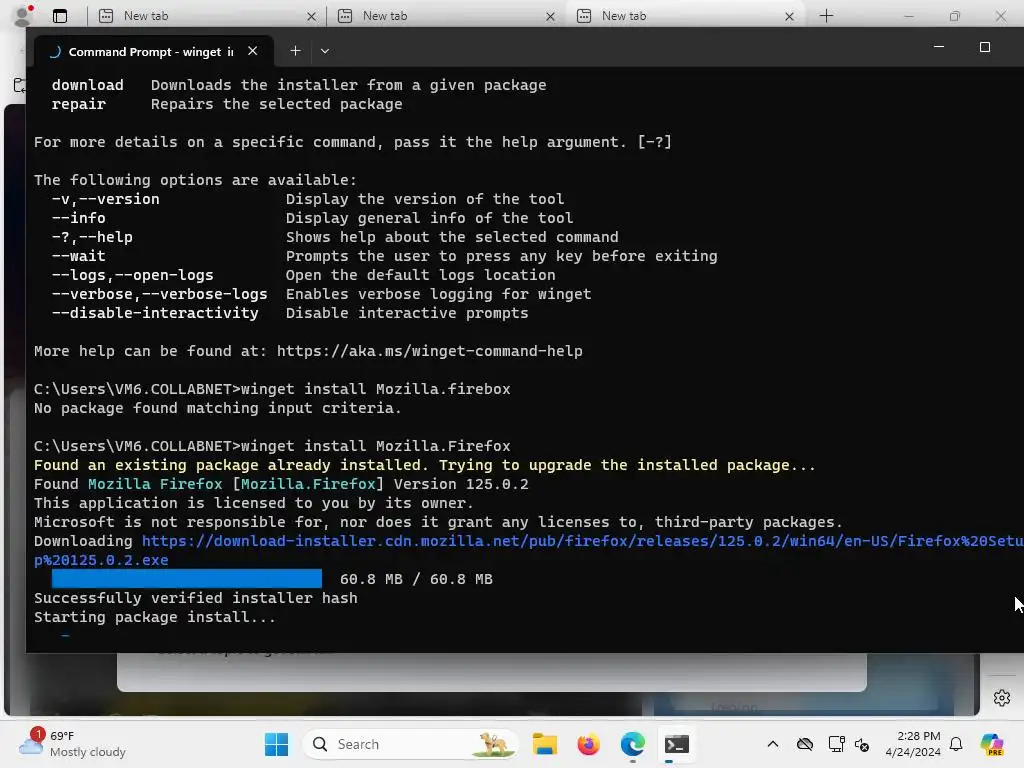
Task: Click the 'Starting package install...' line
Action: point(155,617)
